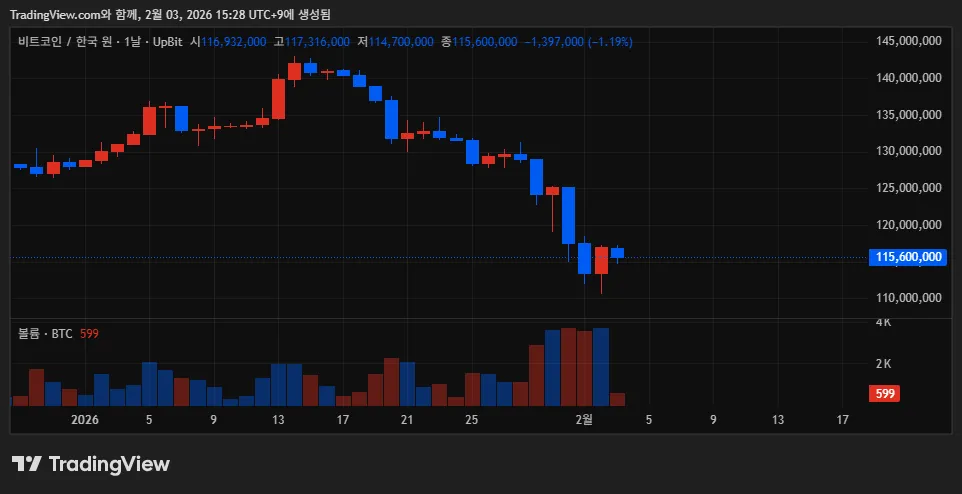Click the blue 115,600,000 current price label
962x494 pixels.
(x=908, y=257)
